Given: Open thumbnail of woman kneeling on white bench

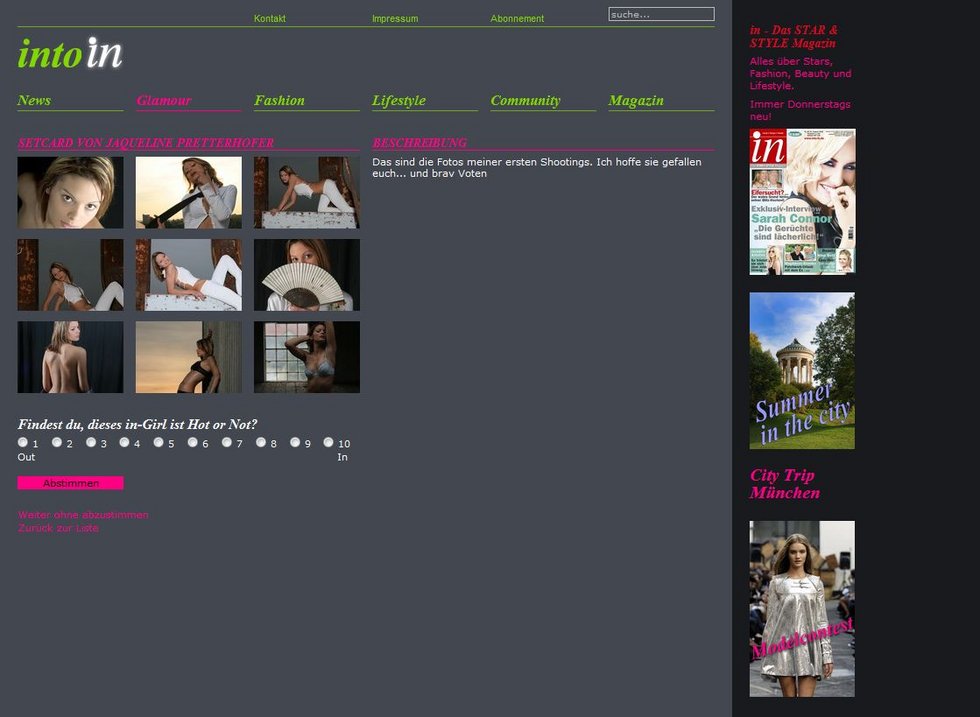Looking at the screenshot, I should (x=307, y=192).
